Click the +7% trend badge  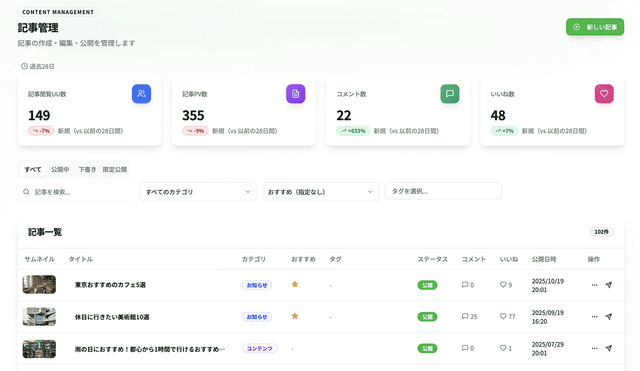tap(504, 131)
